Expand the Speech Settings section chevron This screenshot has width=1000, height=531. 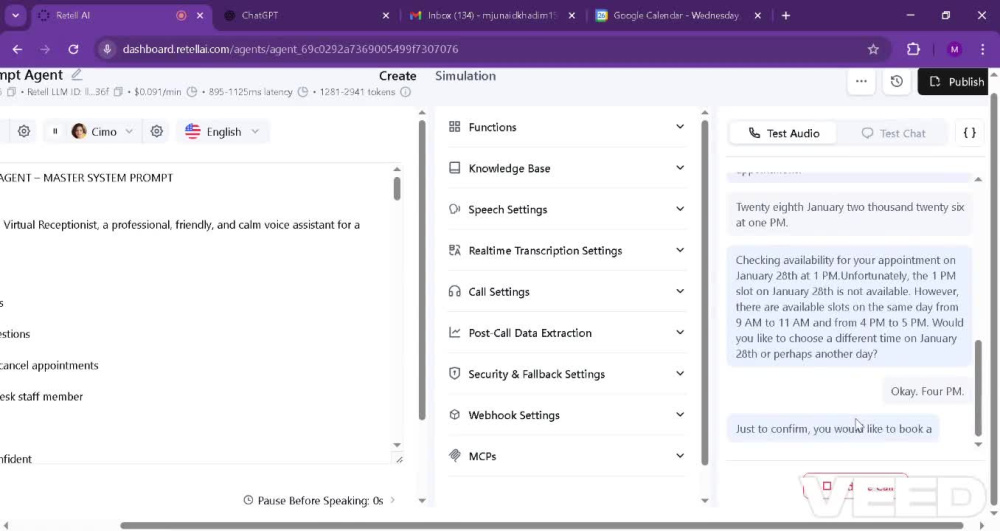click(x=680, y=208)
